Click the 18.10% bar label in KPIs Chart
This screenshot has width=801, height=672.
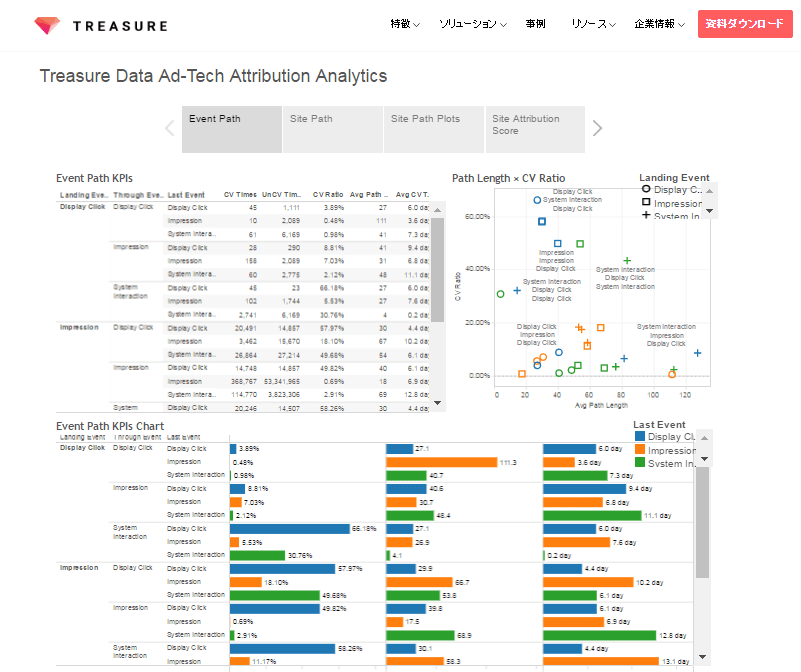[x=276, y=583]
